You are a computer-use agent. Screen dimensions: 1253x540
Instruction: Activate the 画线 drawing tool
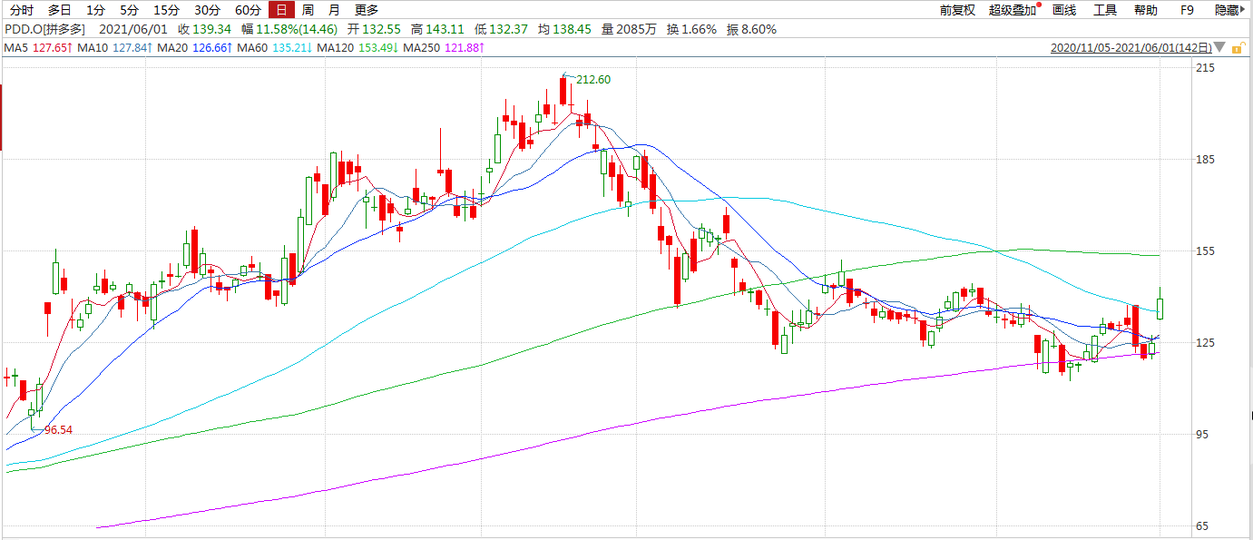pos(1064,10)
